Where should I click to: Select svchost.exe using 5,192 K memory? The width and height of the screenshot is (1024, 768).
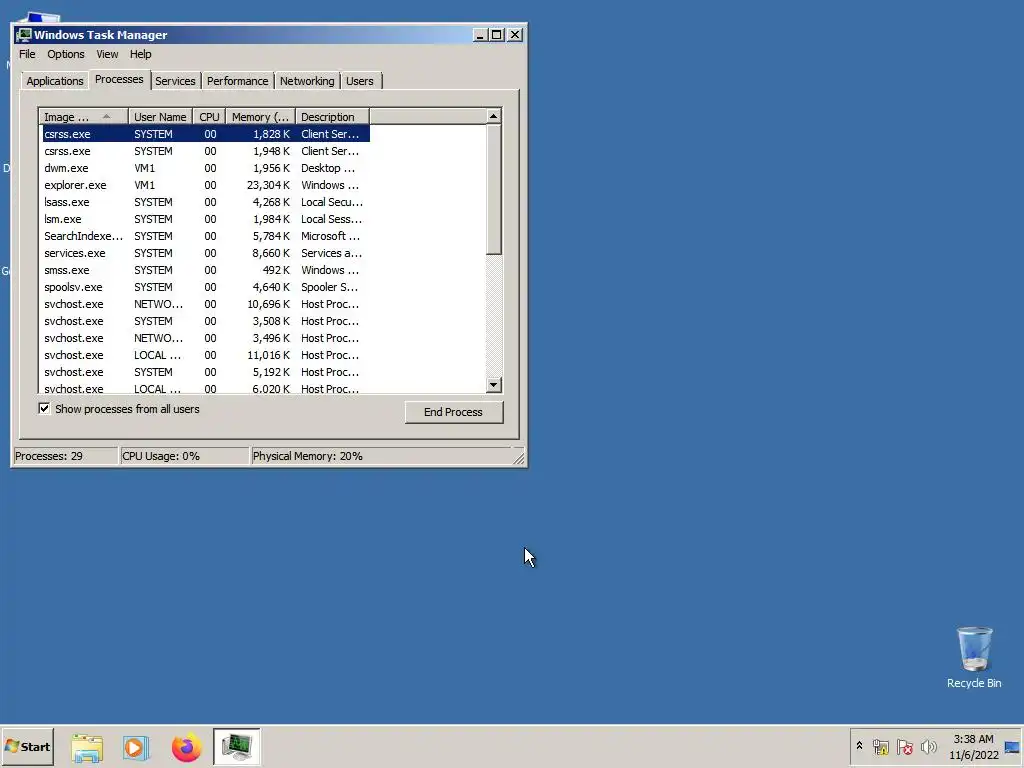tap(206, 372)
